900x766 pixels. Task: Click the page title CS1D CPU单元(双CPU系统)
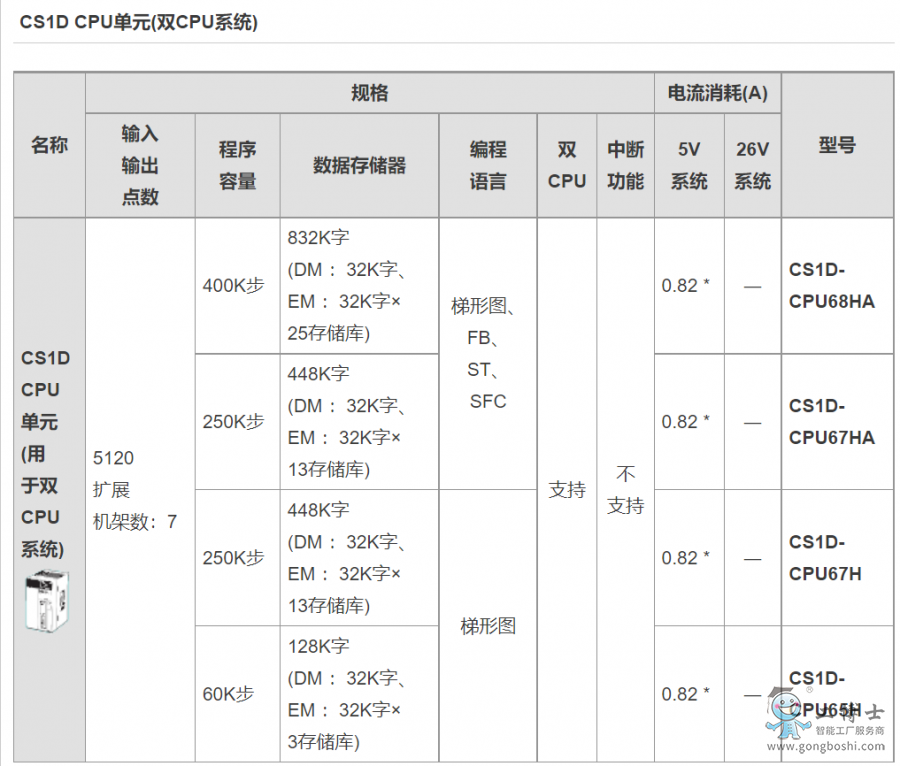point(139,22)
